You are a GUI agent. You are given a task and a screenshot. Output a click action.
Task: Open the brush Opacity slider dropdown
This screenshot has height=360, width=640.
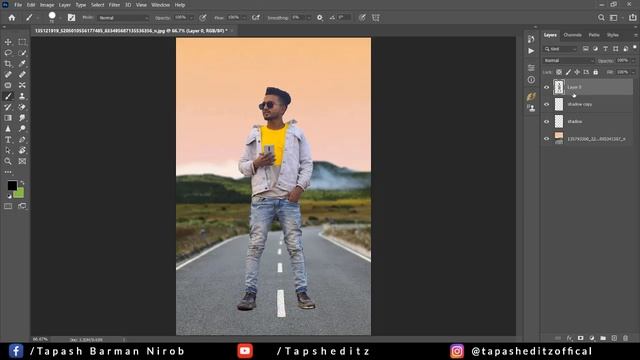pos(191,18)
